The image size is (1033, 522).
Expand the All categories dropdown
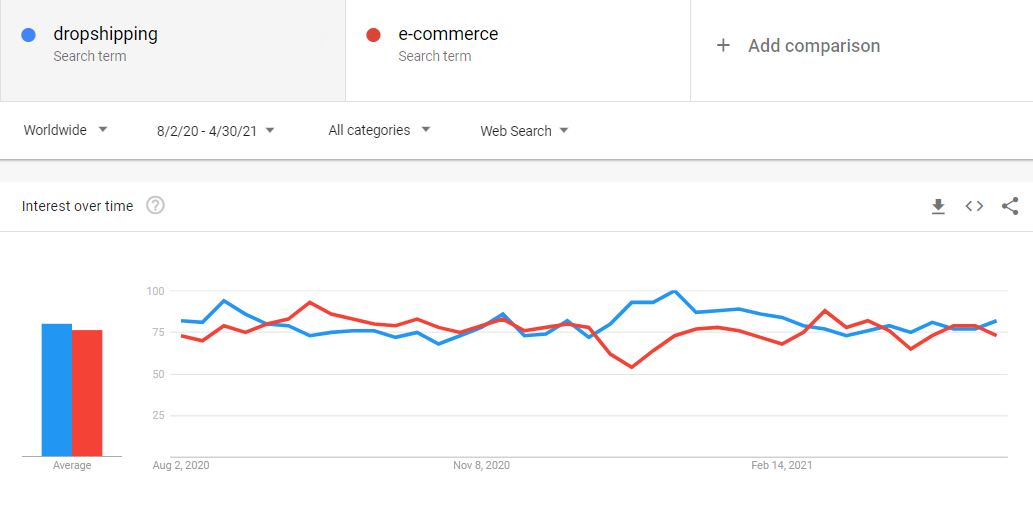click(379, 130)
